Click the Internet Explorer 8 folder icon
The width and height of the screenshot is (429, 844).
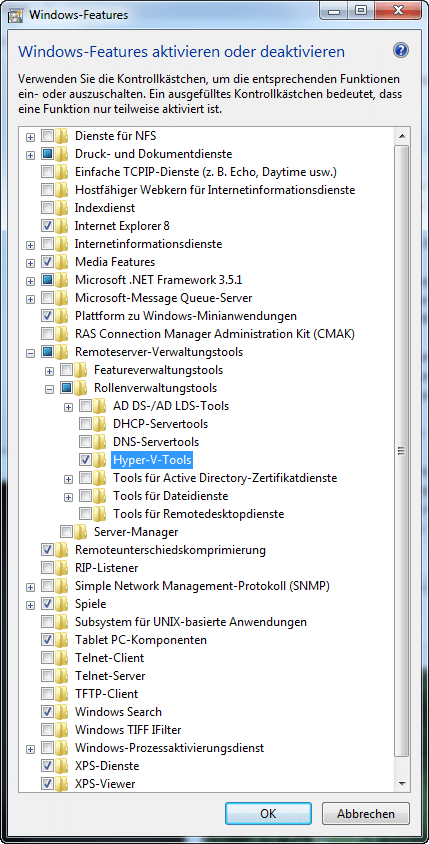click(62, 226)
